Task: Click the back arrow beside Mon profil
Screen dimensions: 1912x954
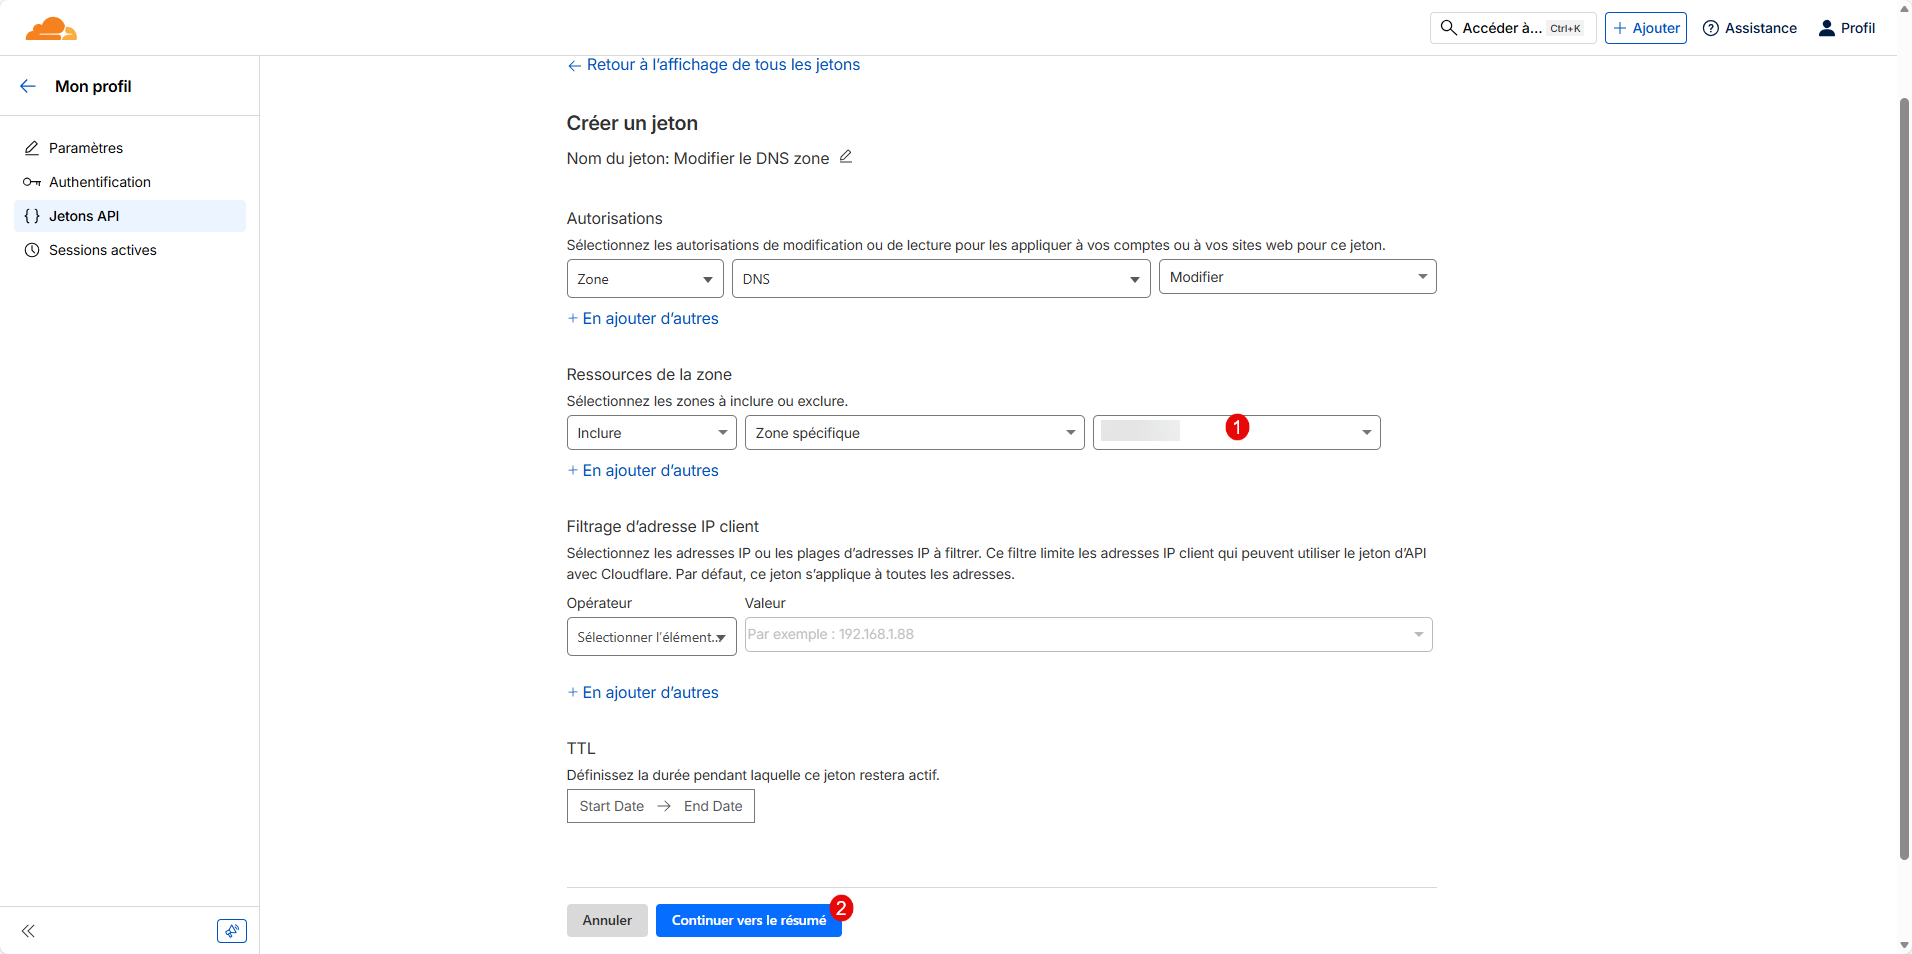Action: click(28, 86)
